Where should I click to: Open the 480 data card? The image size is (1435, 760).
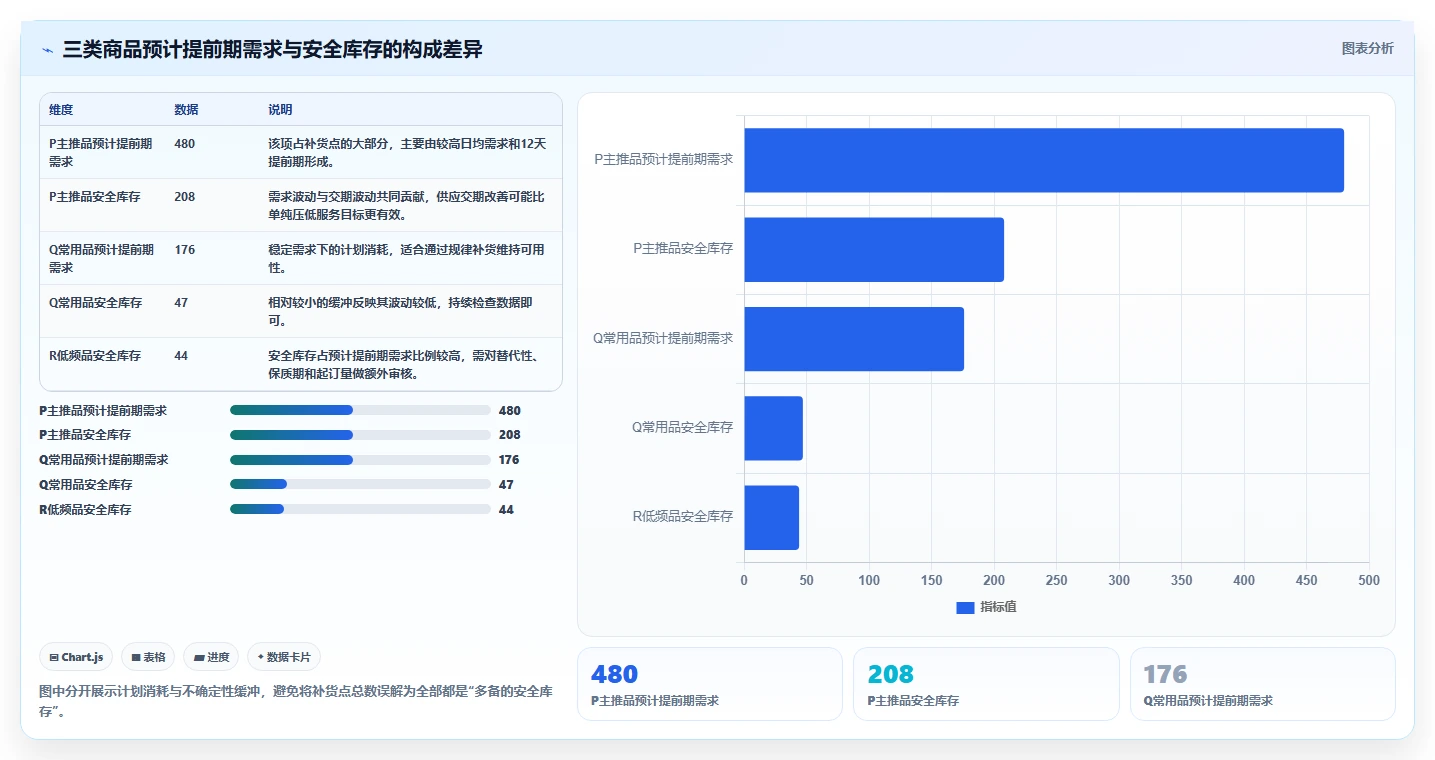(x=710, y=684)
